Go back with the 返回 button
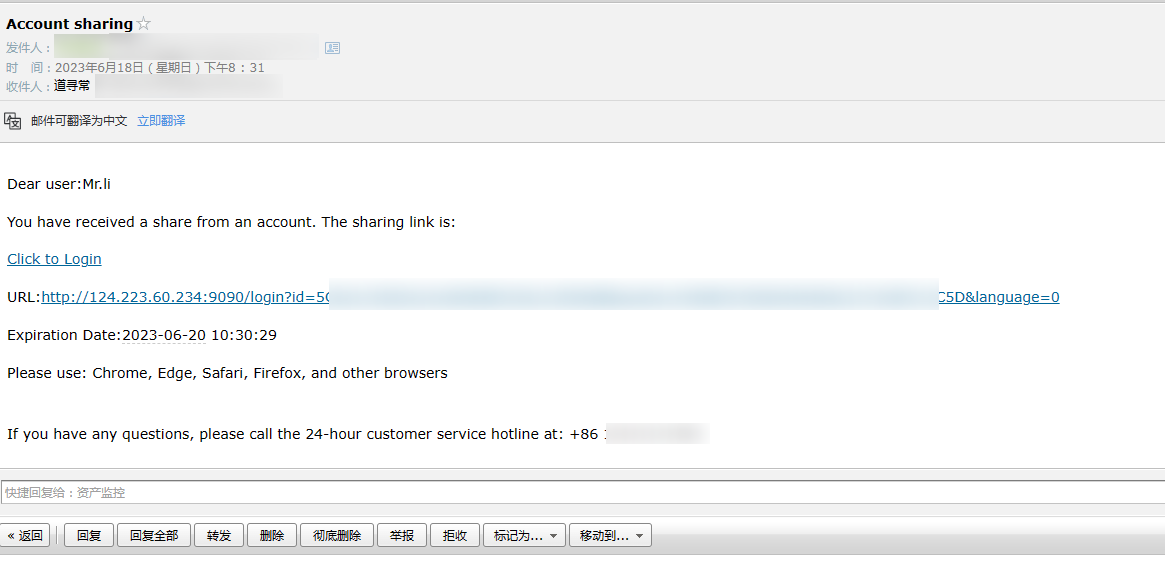This screenshot has width=1165, height=586. [x=25, y=536]
